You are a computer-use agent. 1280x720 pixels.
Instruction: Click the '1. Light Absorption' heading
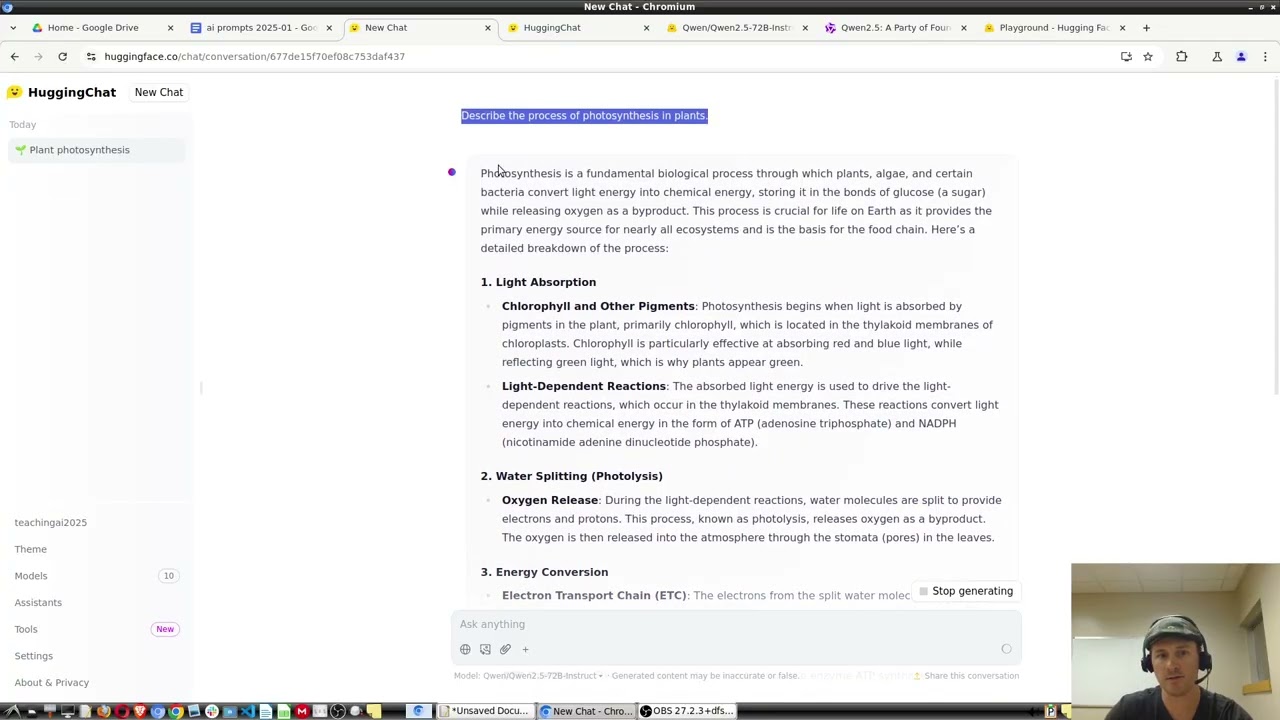point(538,282)
